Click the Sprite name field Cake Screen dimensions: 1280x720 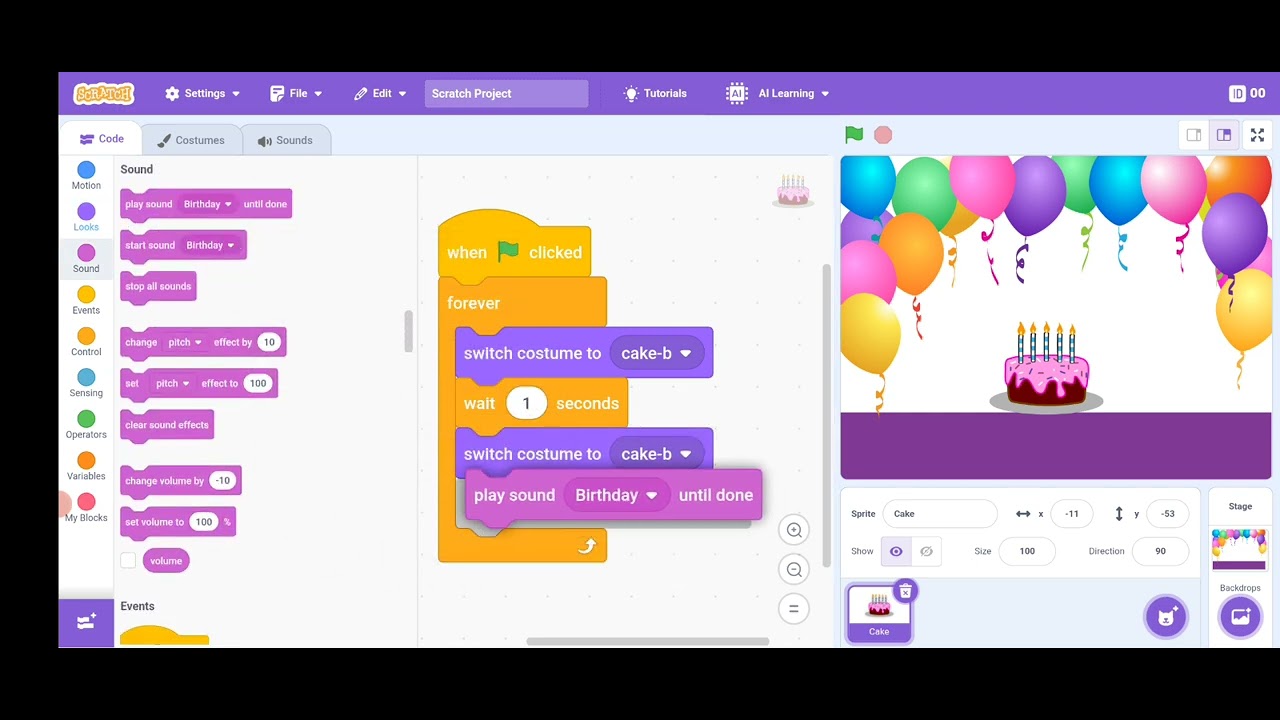point(940,514)
